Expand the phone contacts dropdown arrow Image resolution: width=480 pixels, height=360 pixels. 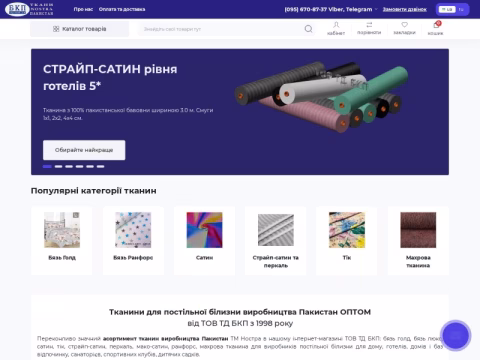coord(376,9)
